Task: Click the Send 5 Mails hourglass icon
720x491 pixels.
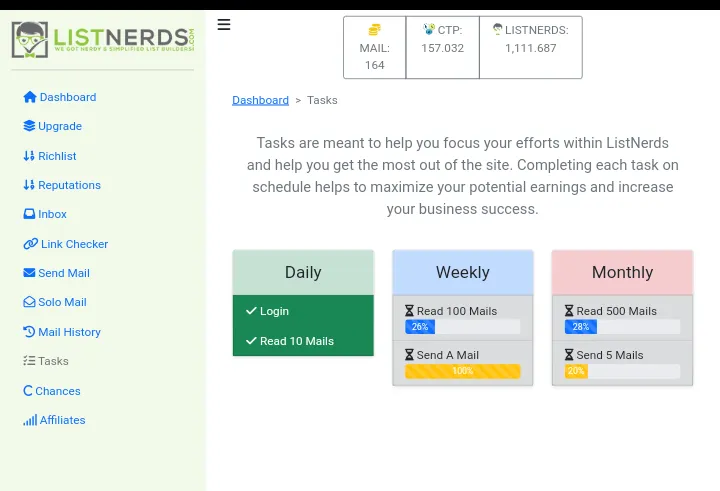Action: pyautogui.click(x=569, y=355)
